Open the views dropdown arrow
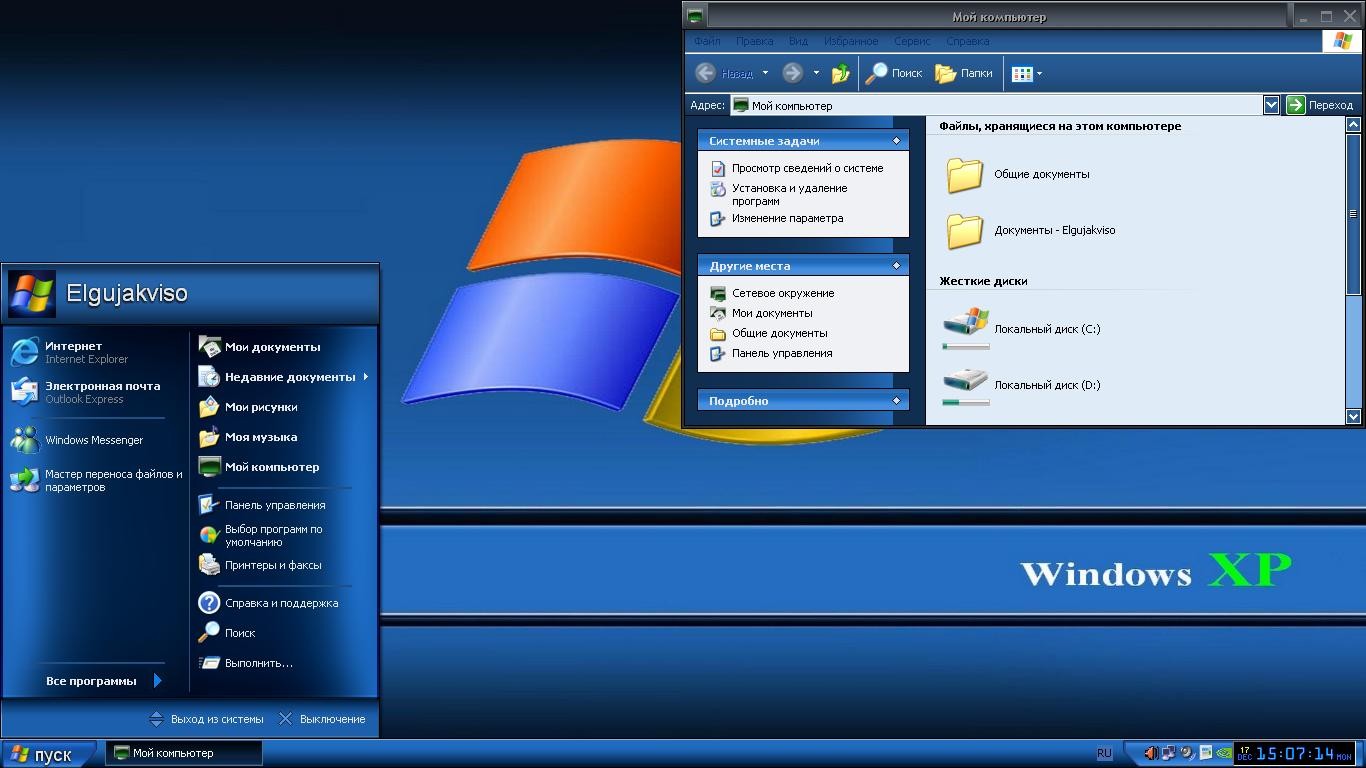The height and width of the screenshot is (768, 1366). coord(1040,73)
